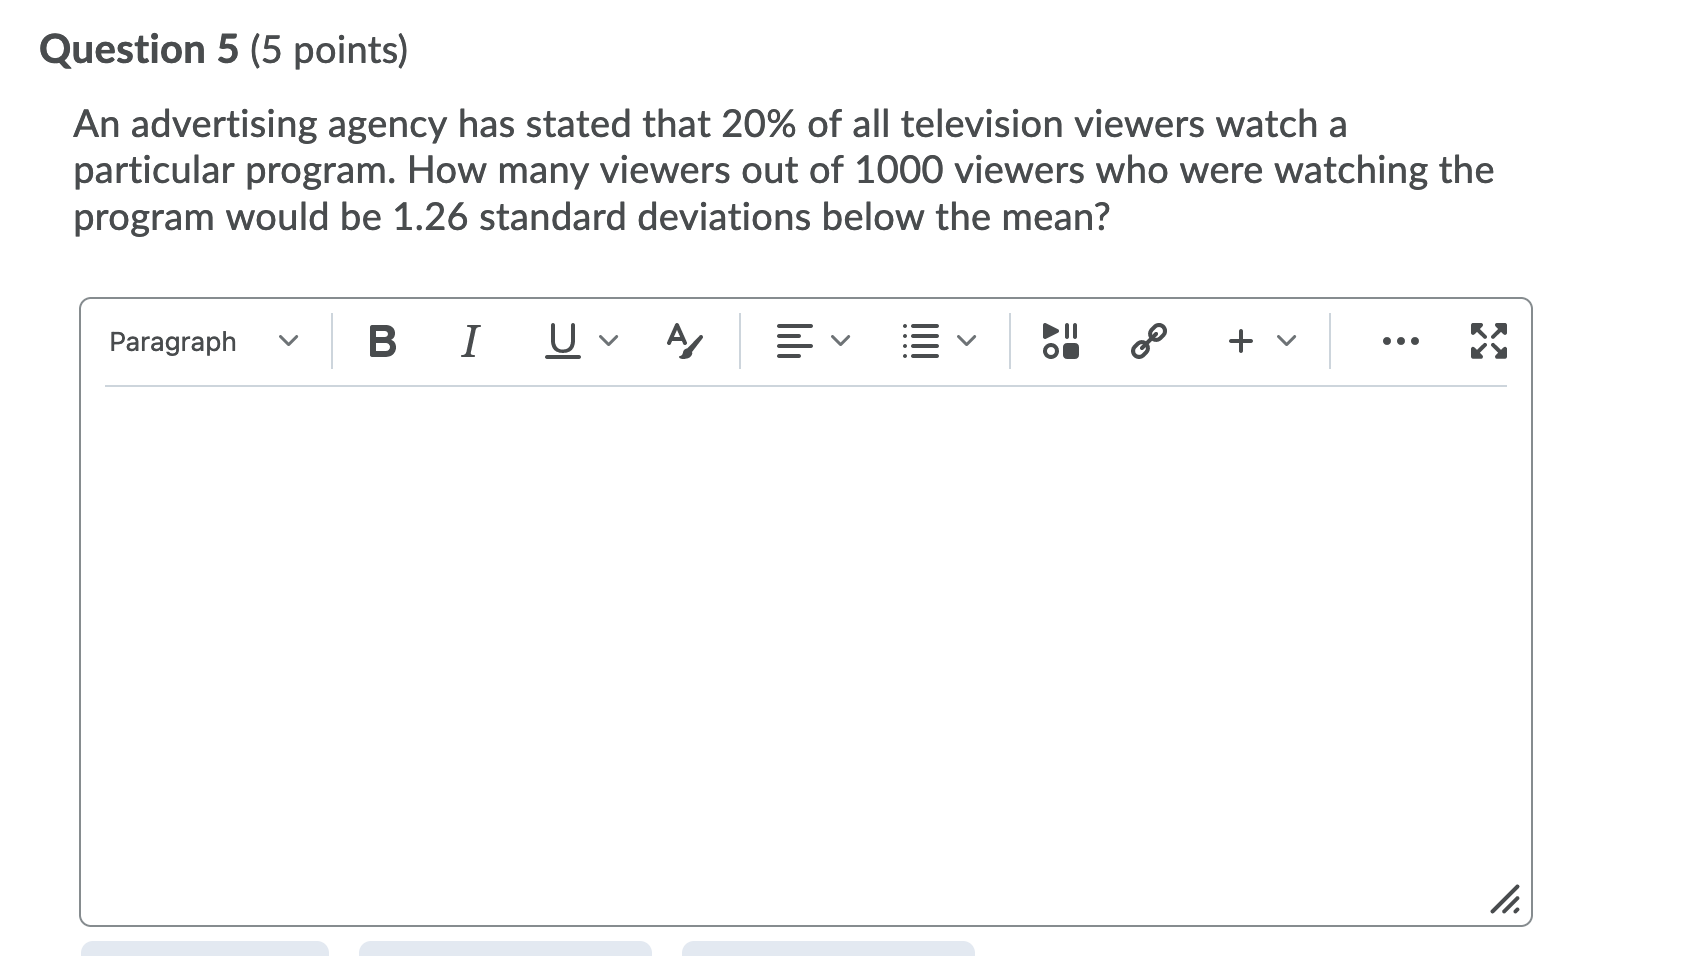Select the Paragraph format selector
Screen dimensions: 1690x956
click(x=172, y=341)
